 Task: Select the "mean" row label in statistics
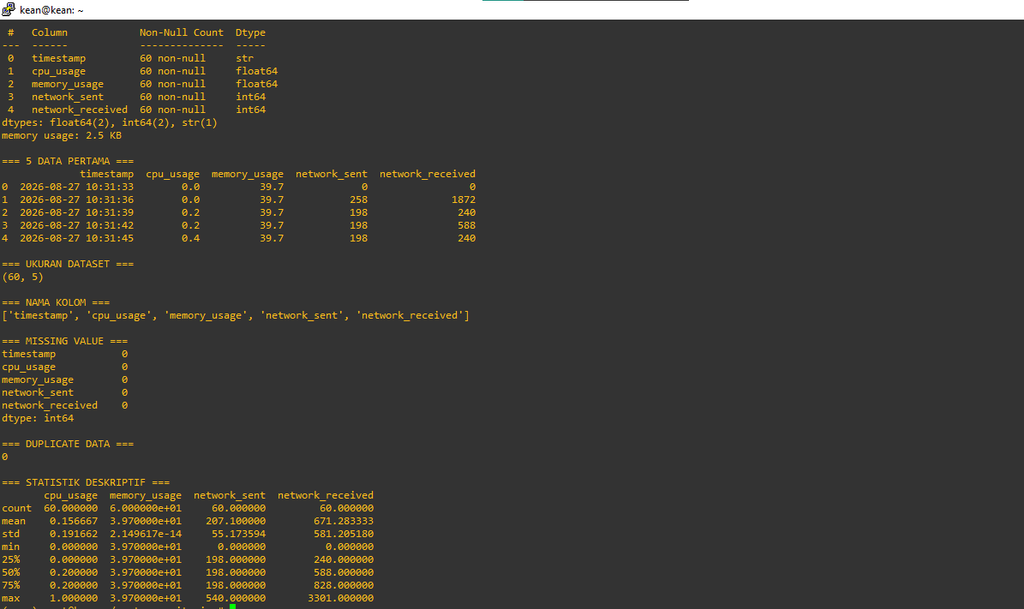[14, 521]
